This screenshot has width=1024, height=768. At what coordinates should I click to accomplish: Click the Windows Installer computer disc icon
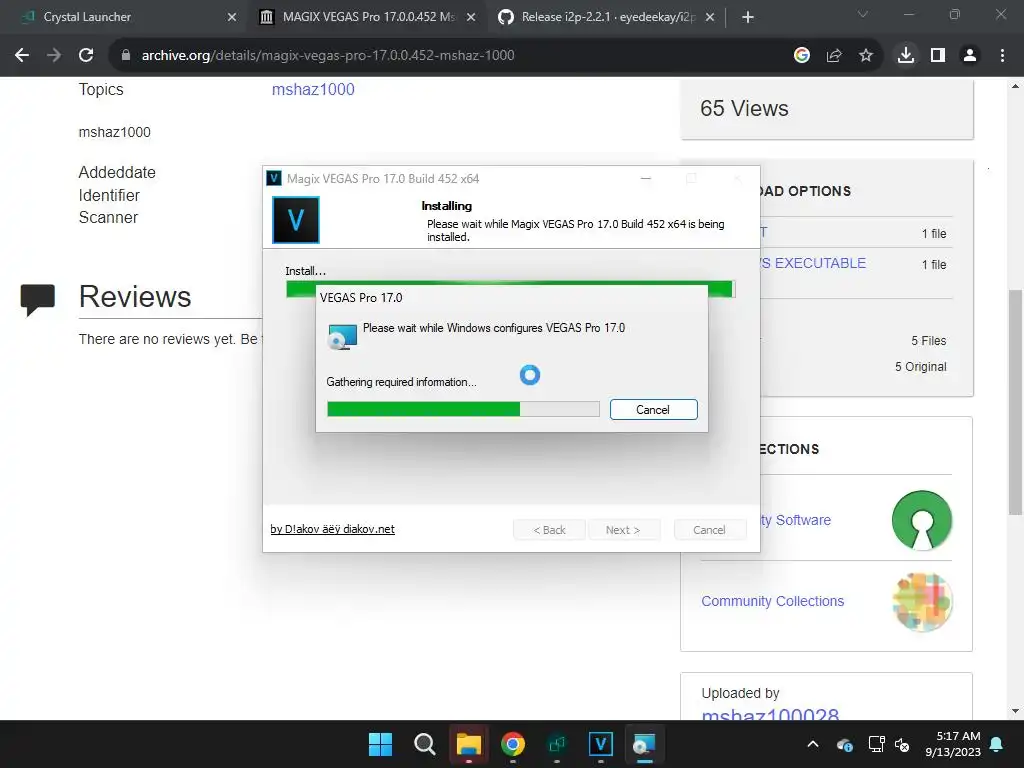click(342, 337)
